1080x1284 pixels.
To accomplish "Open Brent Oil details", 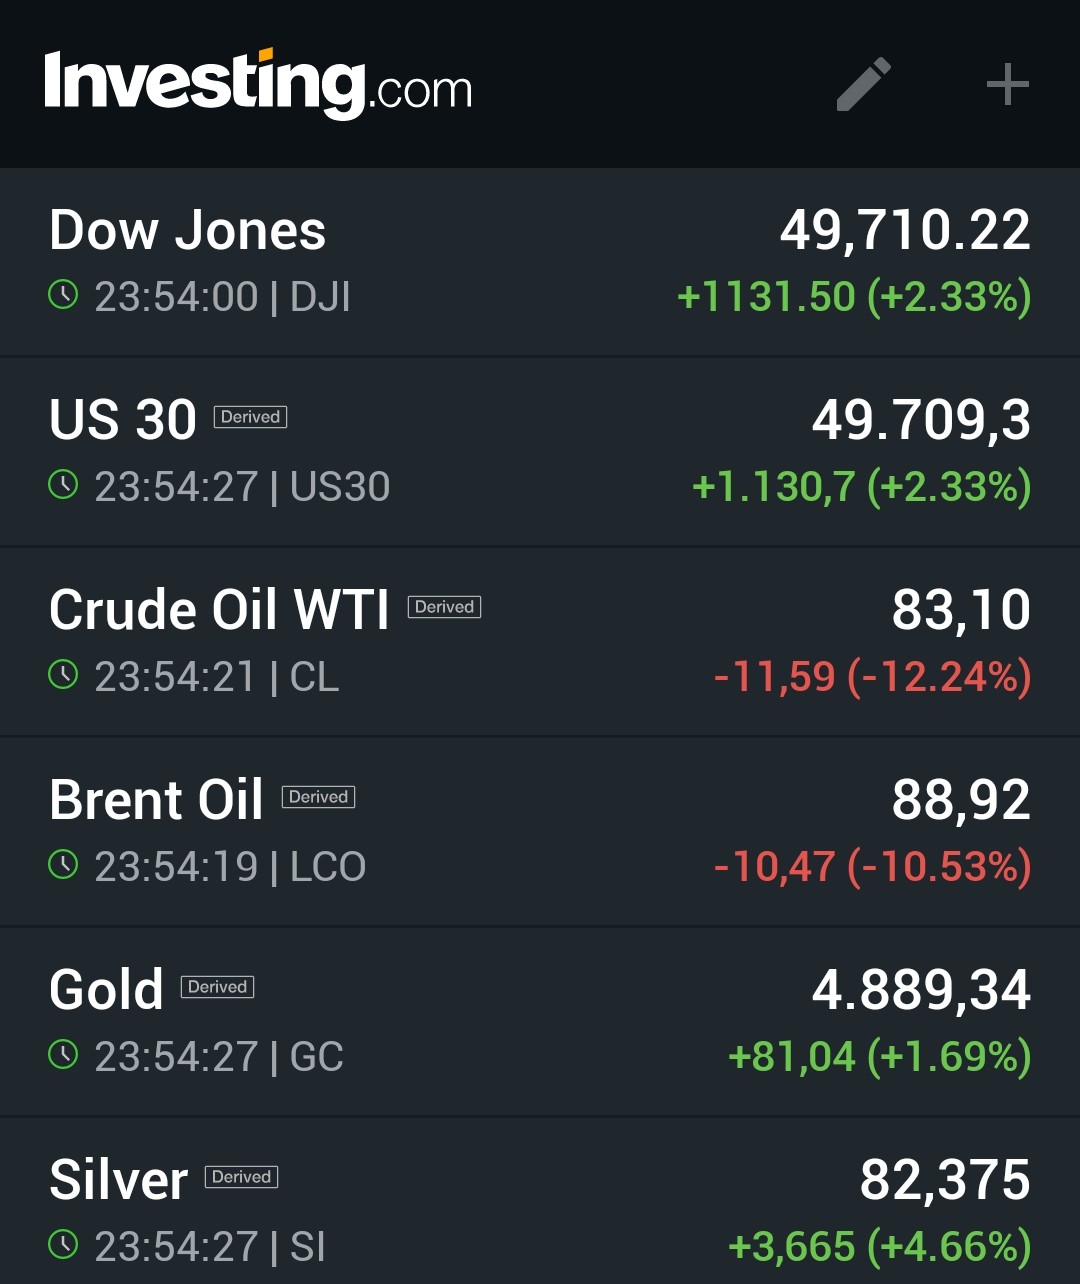I will pyautogui.click(x=157, y=800).
